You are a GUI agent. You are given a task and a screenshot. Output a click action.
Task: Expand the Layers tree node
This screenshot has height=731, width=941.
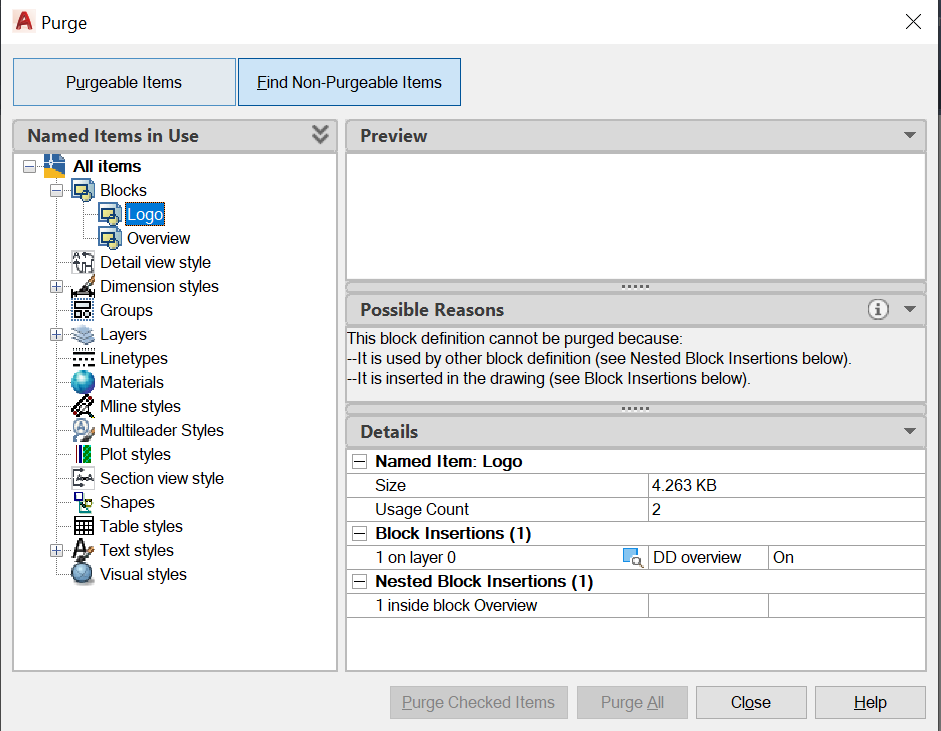(x=56, y=335)
